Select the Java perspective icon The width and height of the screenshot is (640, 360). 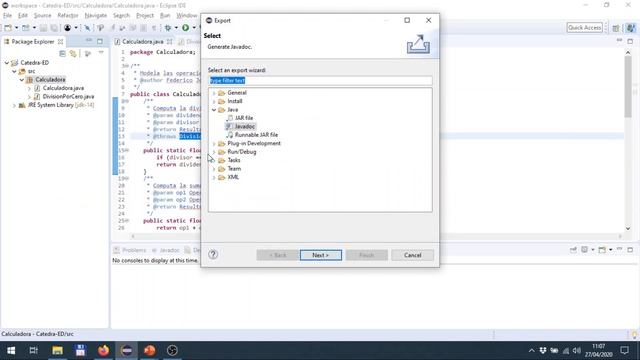coord(631,28)
